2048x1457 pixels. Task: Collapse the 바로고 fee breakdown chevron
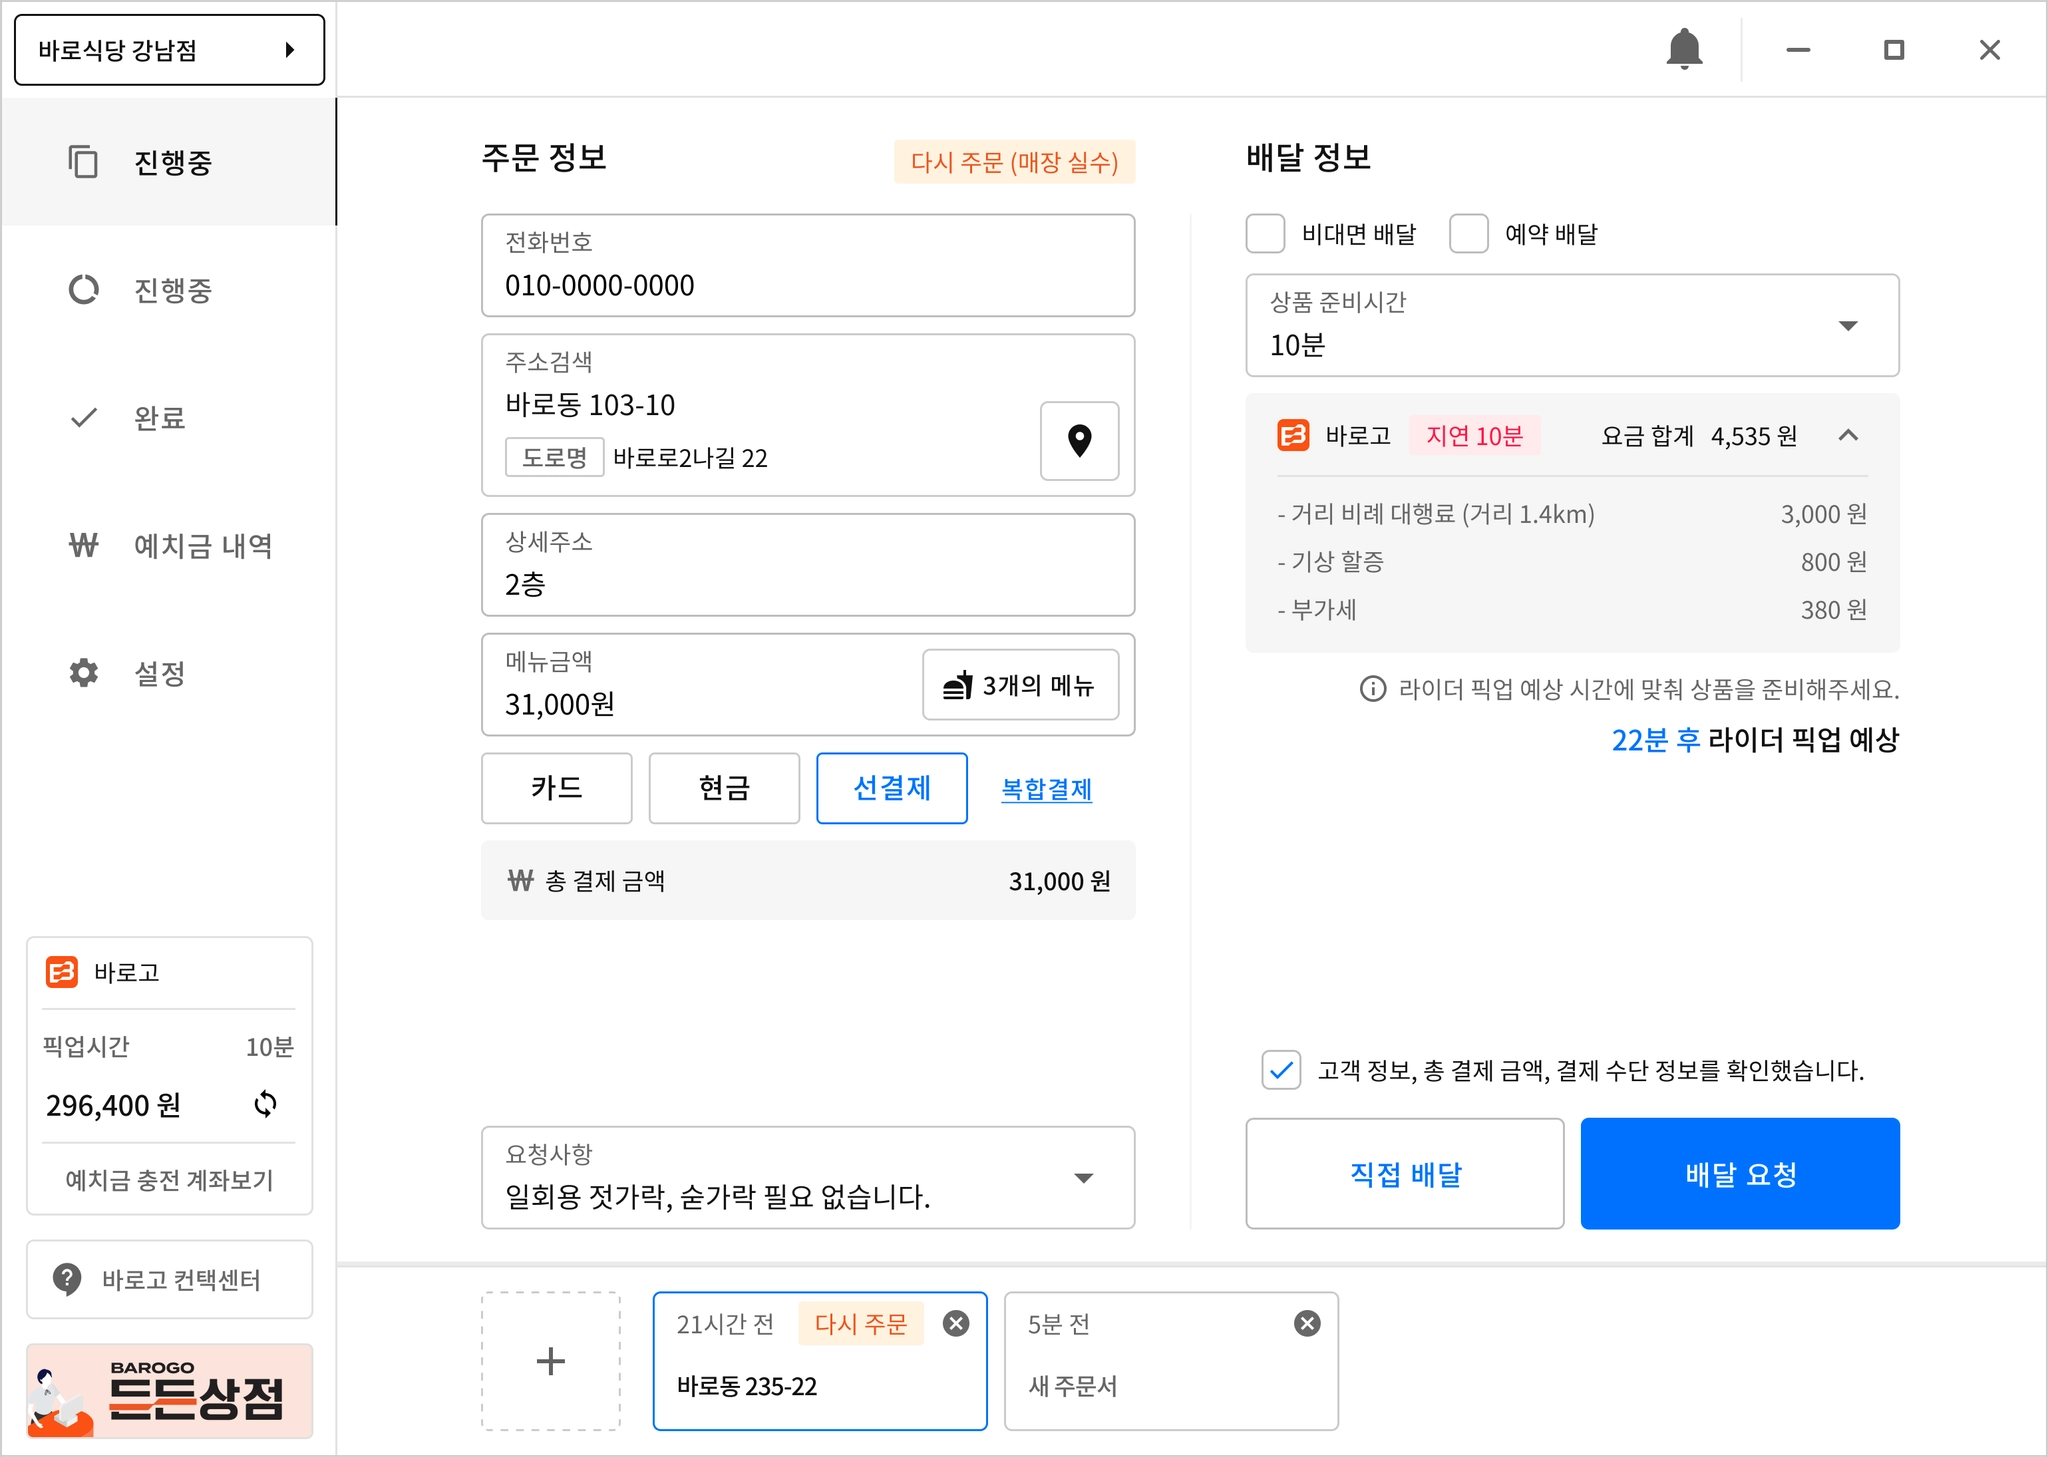point(1848,435)
